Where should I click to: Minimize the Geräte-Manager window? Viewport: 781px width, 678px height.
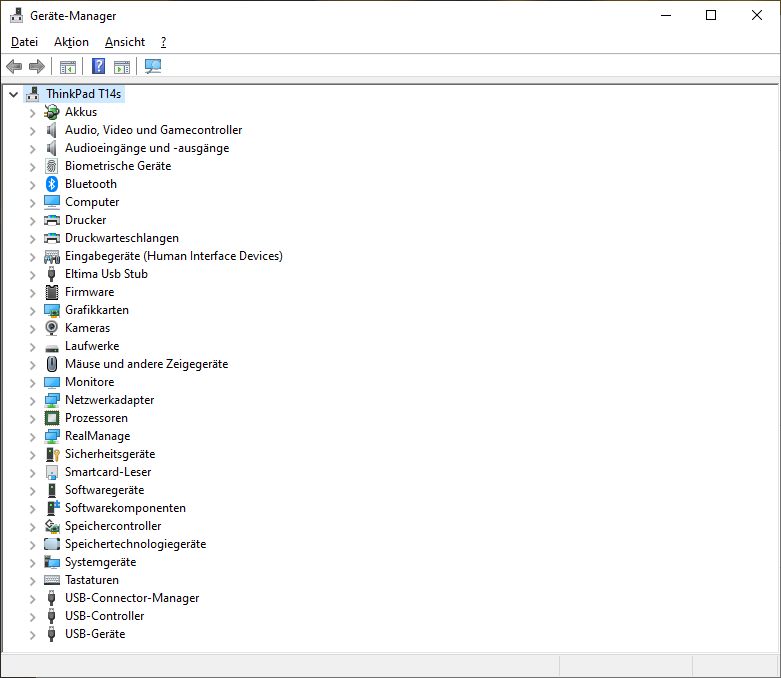pyautogui.click(x=666, y=15)
